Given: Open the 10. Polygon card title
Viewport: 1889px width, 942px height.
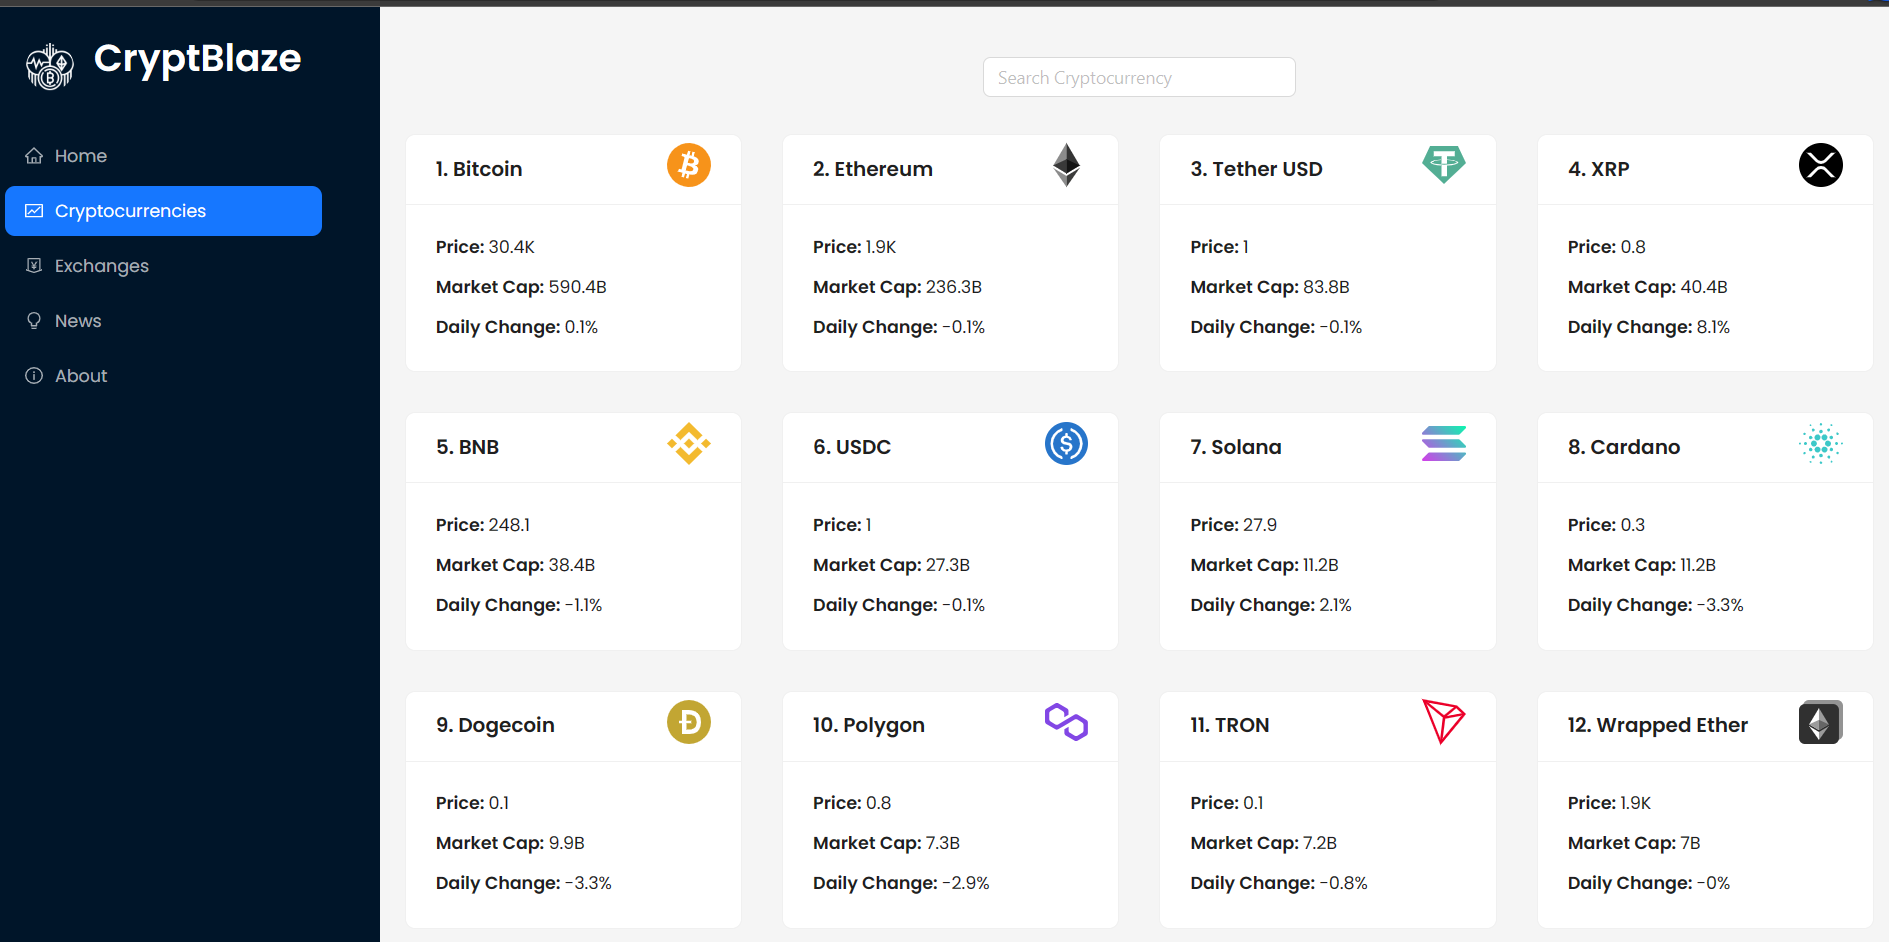Looking at the screenshot, I should (x=869, y=726).
